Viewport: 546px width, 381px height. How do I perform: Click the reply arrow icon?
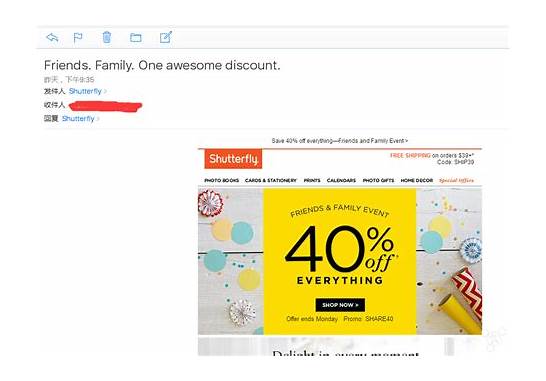point(52,37)
